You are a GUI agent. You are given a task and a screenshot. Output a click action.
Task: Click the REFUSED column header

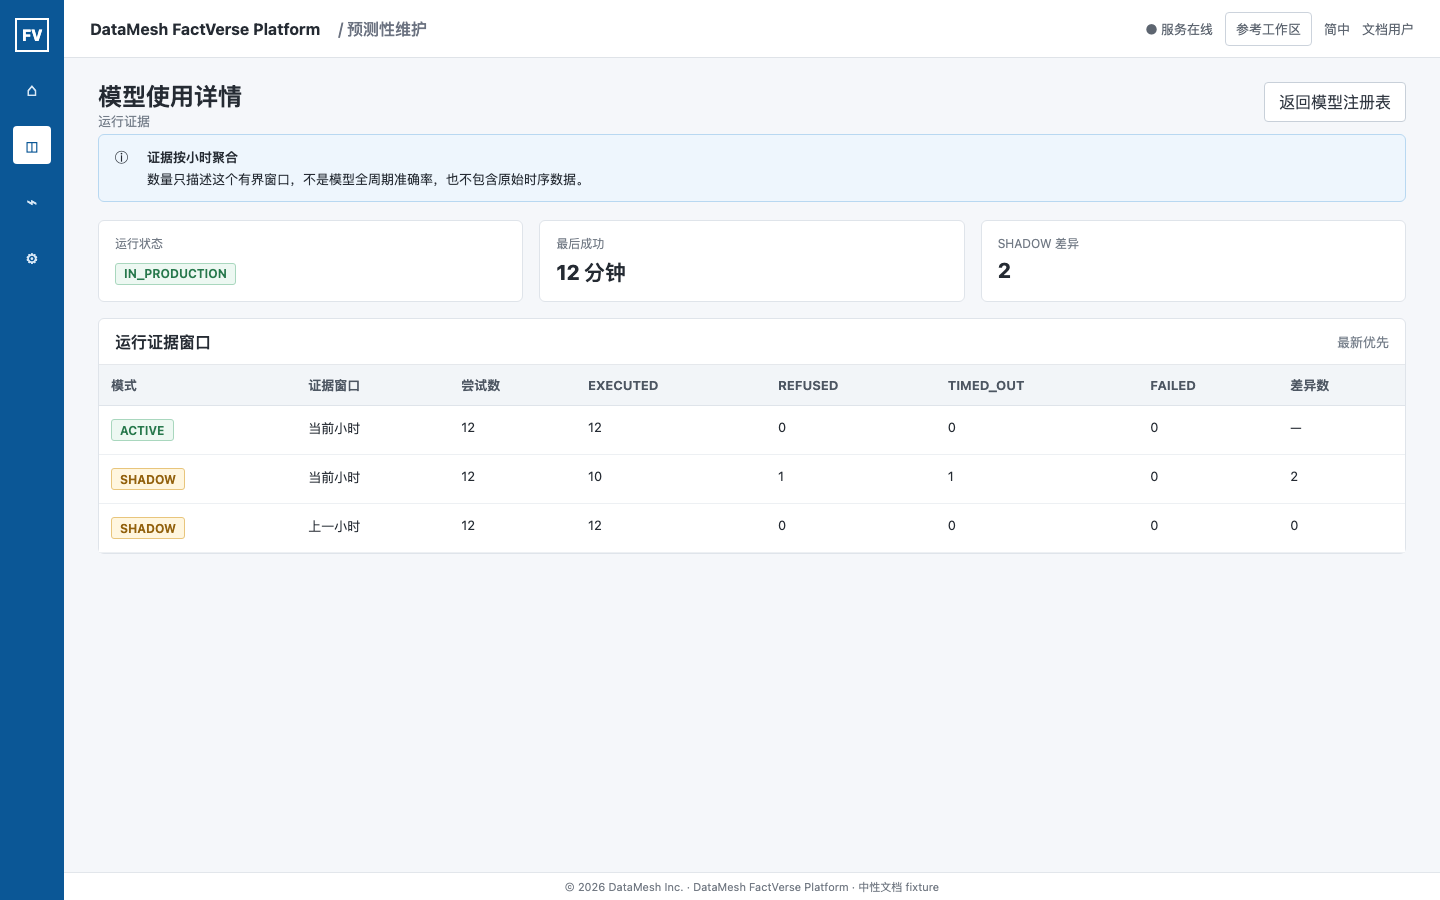(x=808, y=386)
